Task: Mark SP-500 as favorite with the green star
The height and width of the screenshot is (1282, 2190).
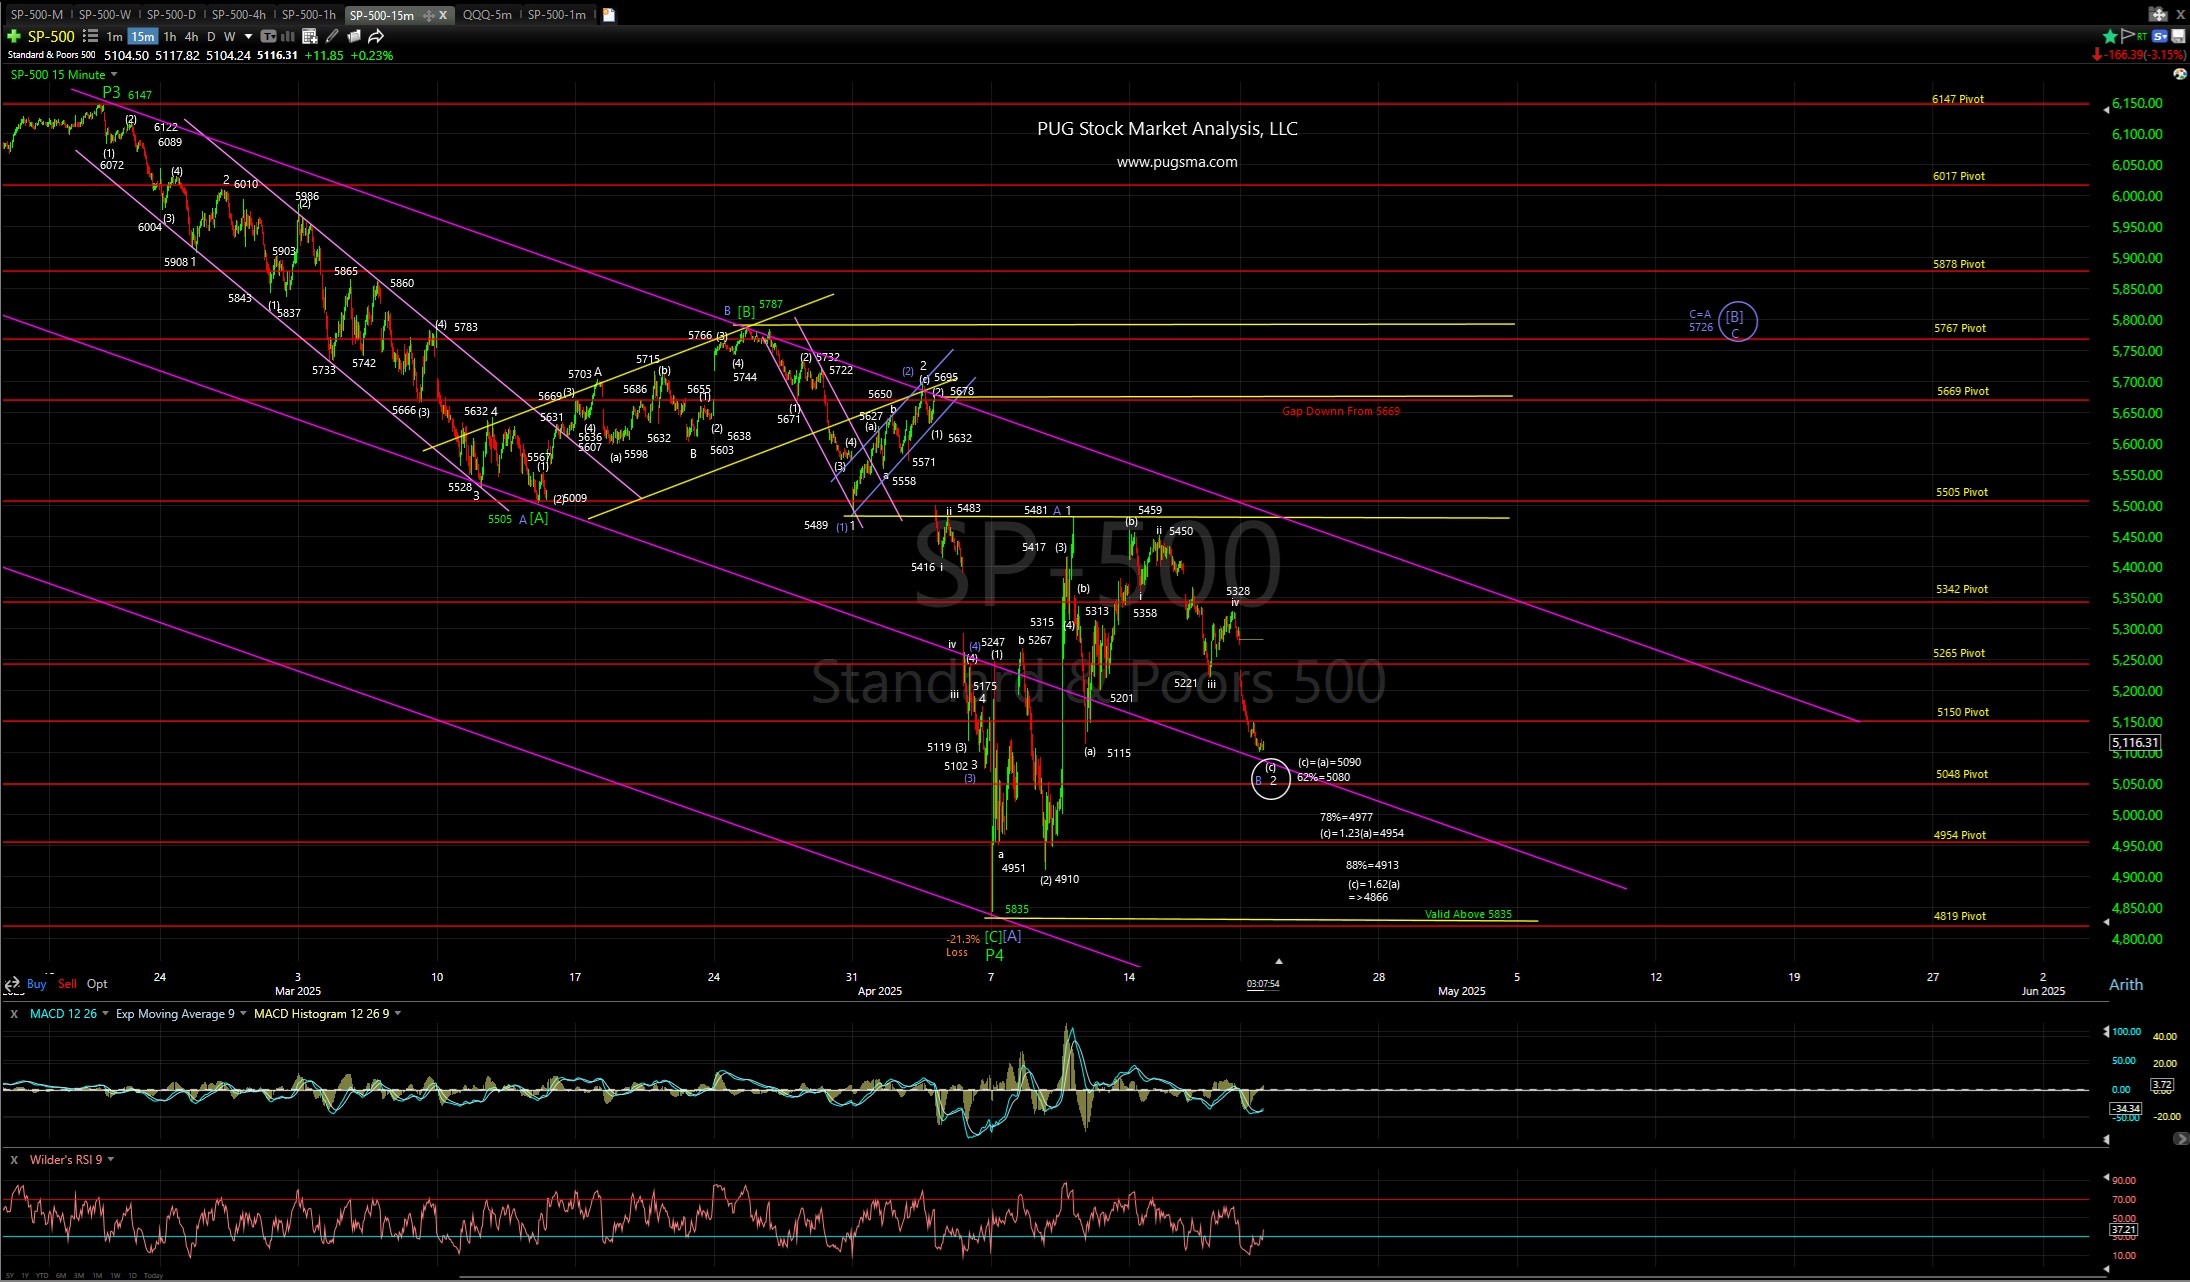Action: pos(2110,36)
